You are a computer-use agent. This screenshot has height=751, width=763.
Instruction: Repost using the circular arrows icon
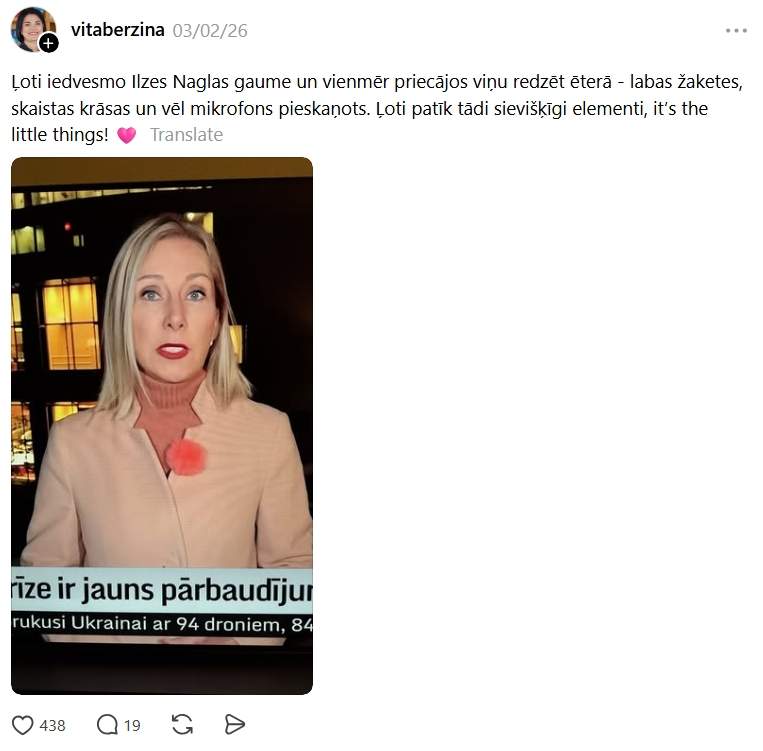pos(182,724)
